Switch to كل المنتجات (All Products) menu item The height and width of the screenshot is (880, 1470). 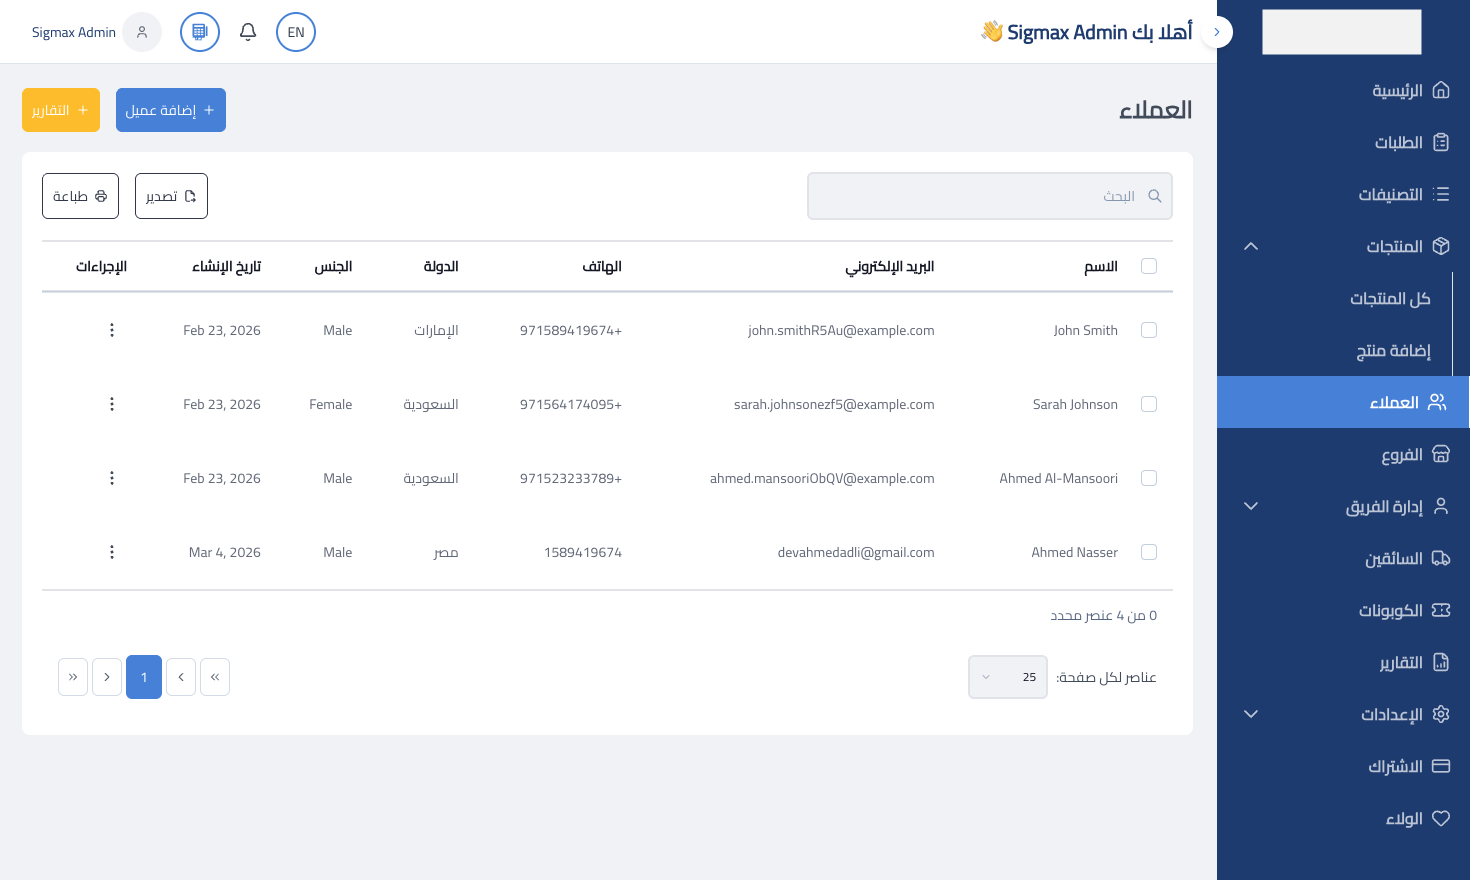point(1389,298)
